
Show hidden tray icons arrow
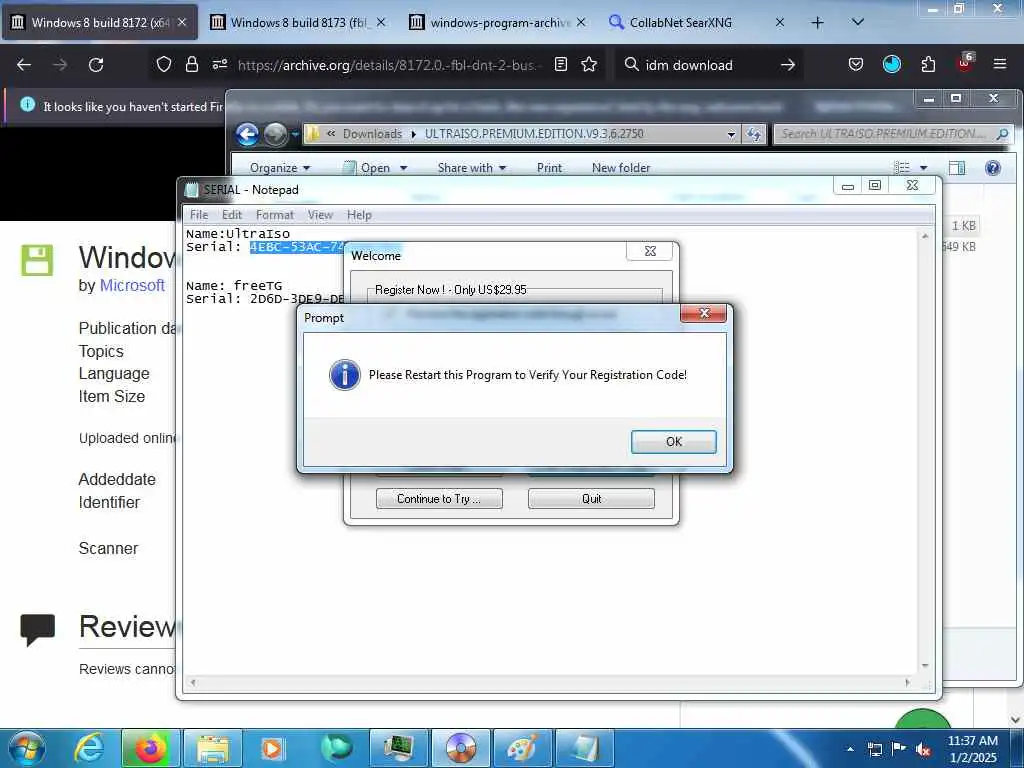(x=850, y=749)
